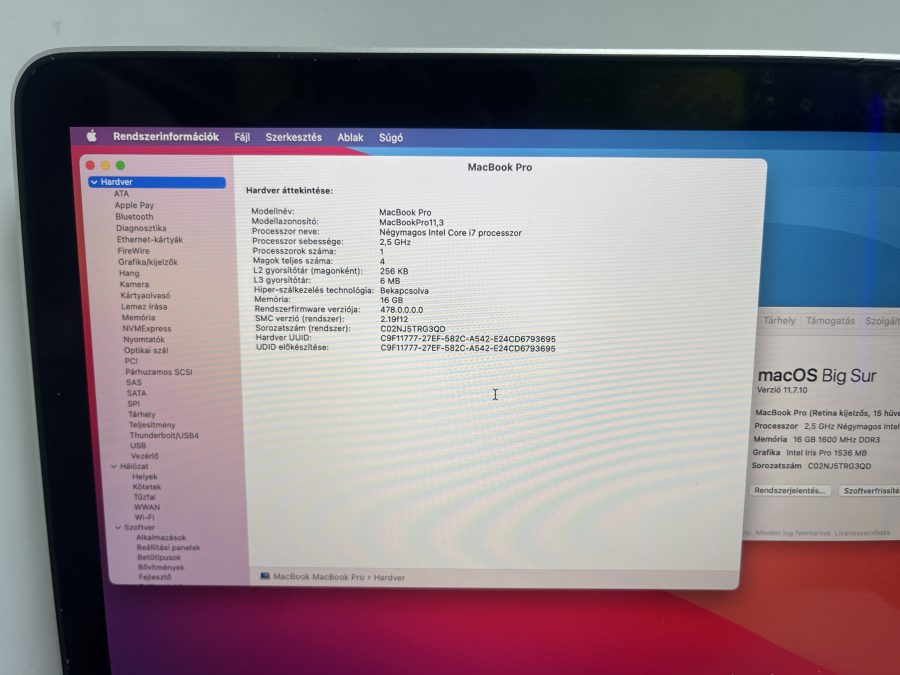Click the red close window button
Viewport: 900px width, 675px height.
pos(90,165)
